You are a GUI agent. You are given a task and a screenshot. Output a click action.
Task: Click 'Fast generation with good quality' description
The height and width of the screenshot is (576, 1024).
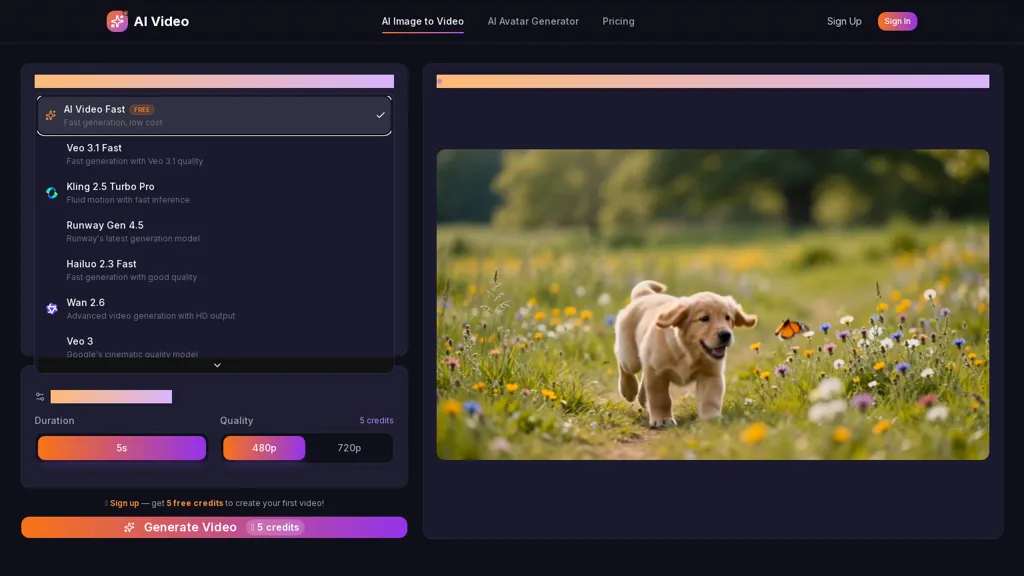pos(132,278)
